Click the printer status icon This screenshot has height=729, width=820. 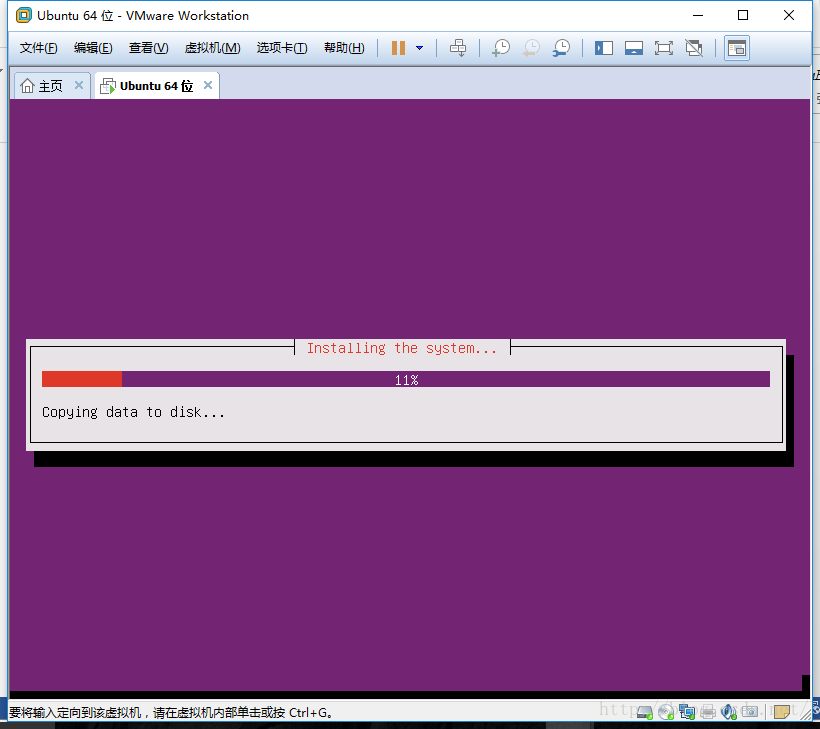click(x=708, y=712)
